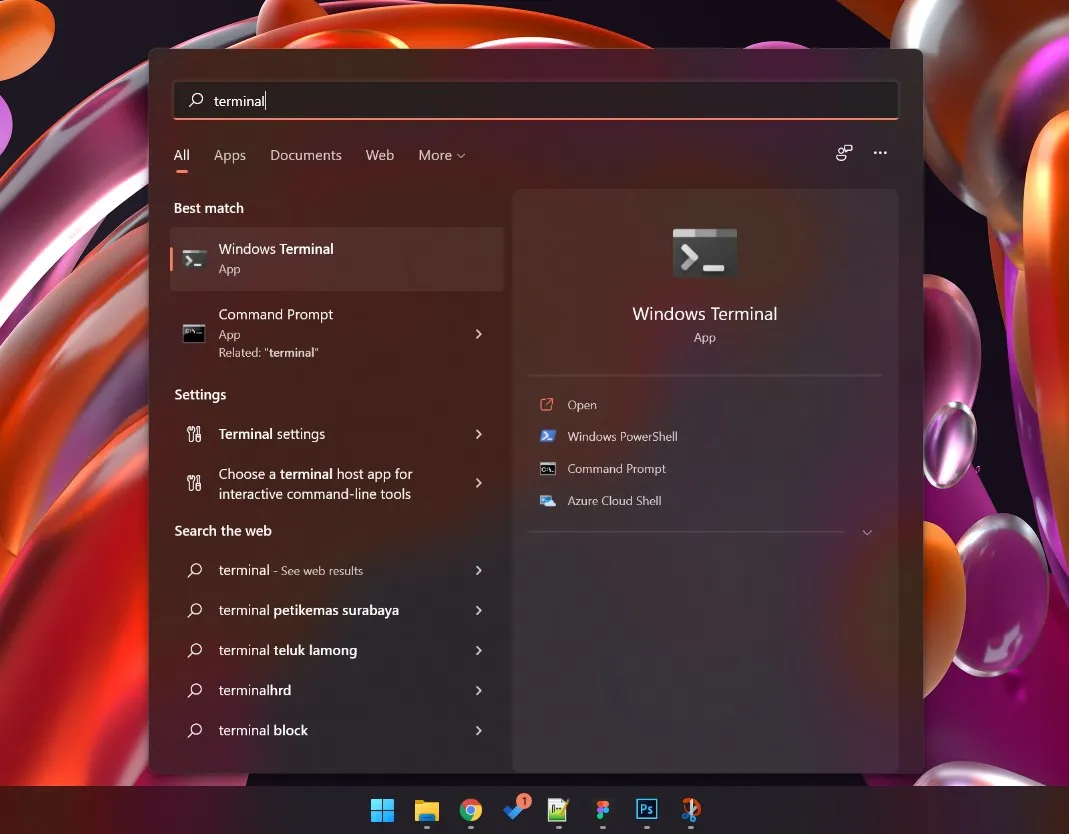Select the Documents search tab

pyautogui.click(x=305, y=155)
